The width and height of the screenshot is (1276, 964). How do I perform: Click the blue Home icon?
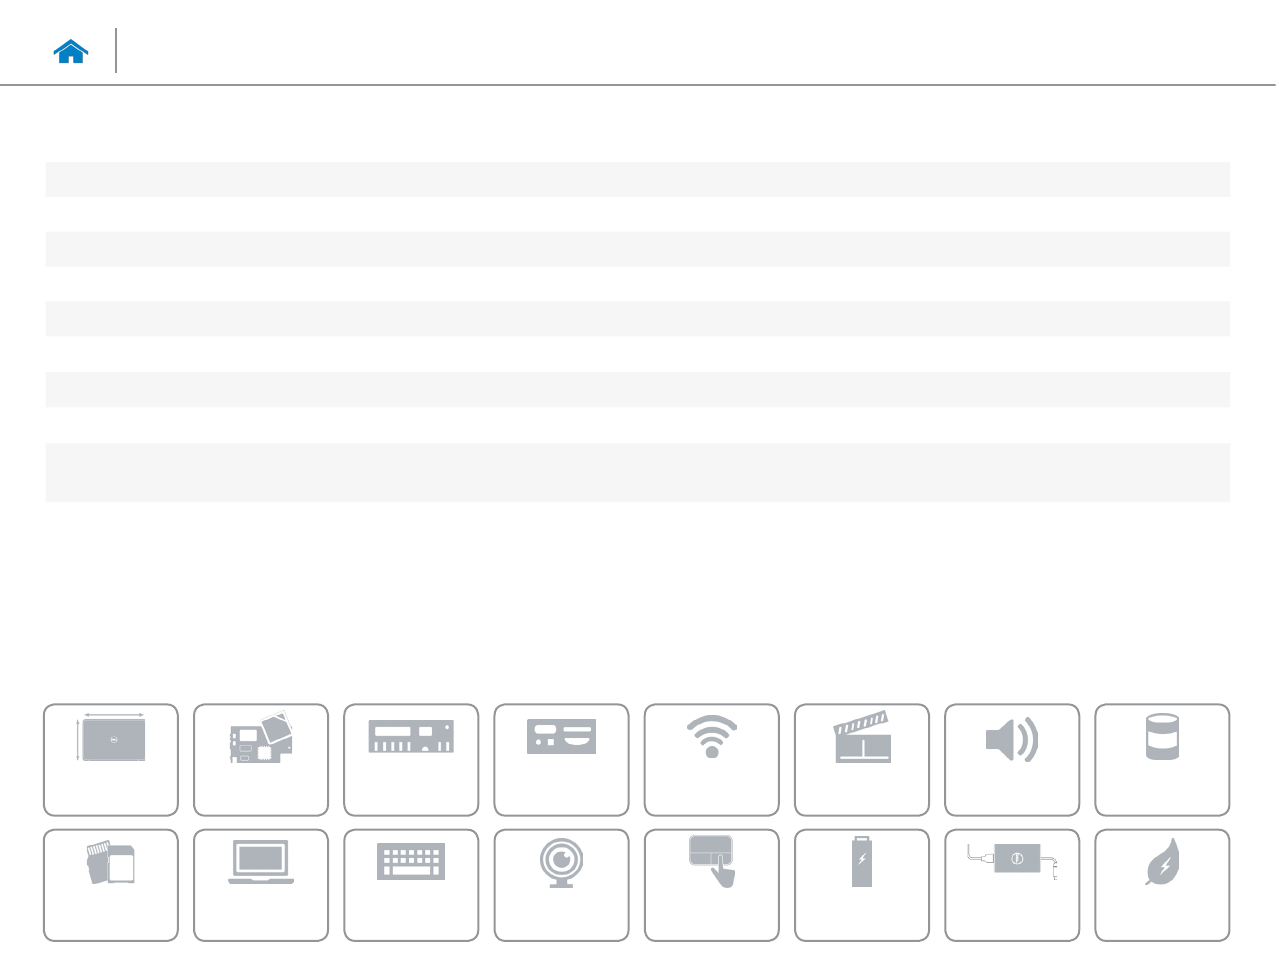[71, 51]
